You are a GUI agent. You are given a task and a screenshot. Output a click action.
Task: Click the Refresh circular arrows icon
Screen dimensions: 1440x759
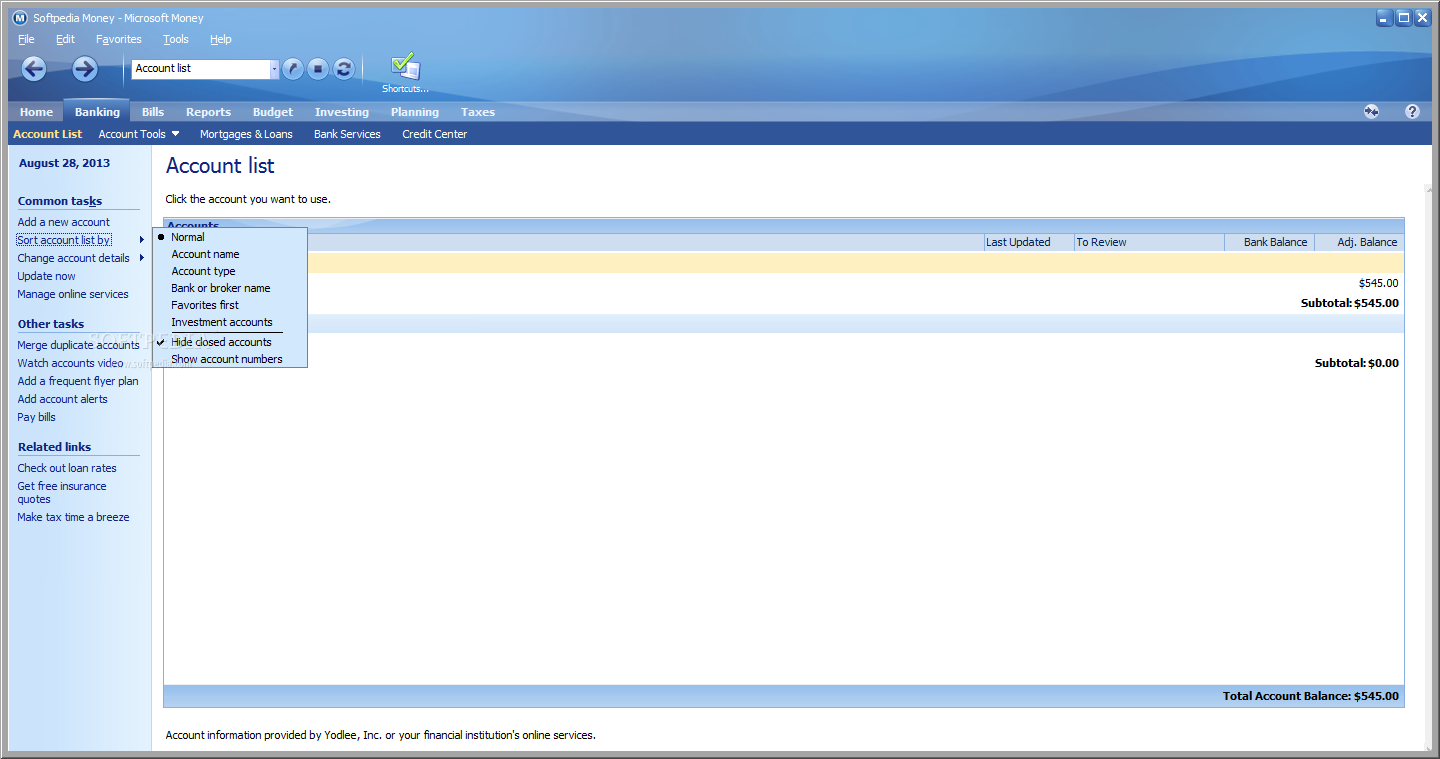pyautogui.click(x=344, y=69)
